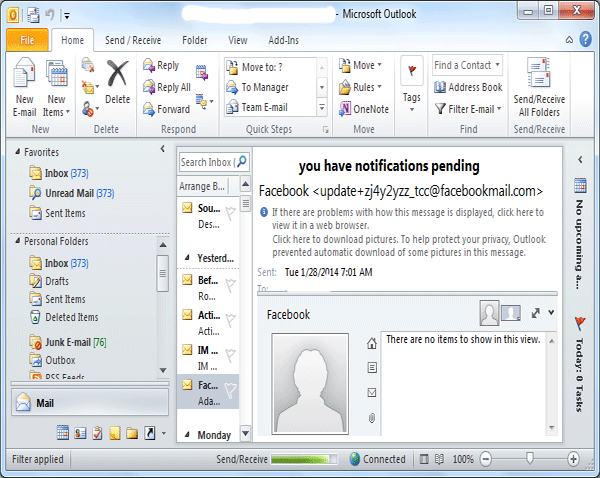Create a New E-mail message
The height and width of the screenshot is (478, 600).
point(24,87)
